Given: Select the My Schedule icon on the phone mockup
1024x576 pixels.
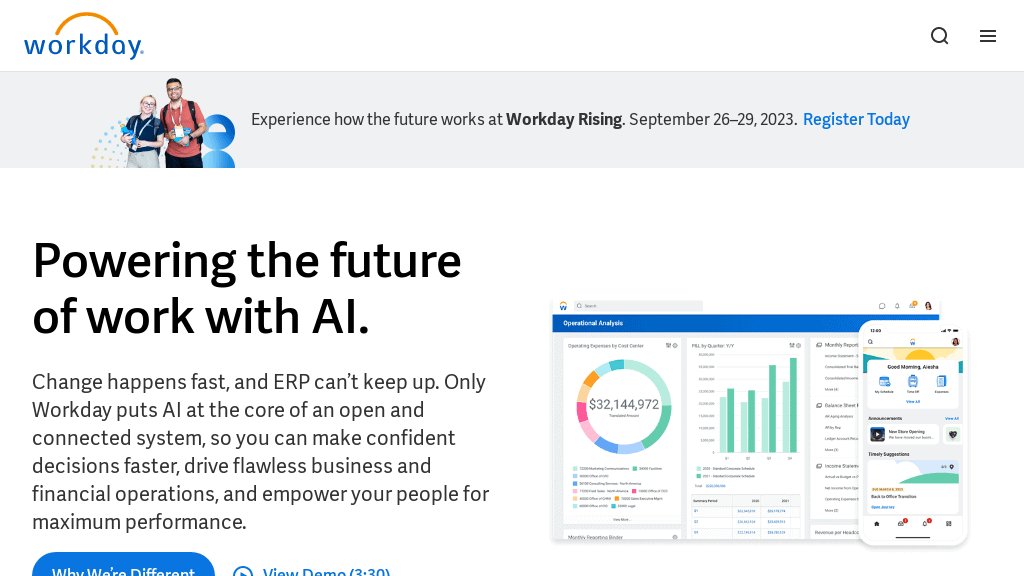Looking at the screenshot, I should [x=883, y=382].
